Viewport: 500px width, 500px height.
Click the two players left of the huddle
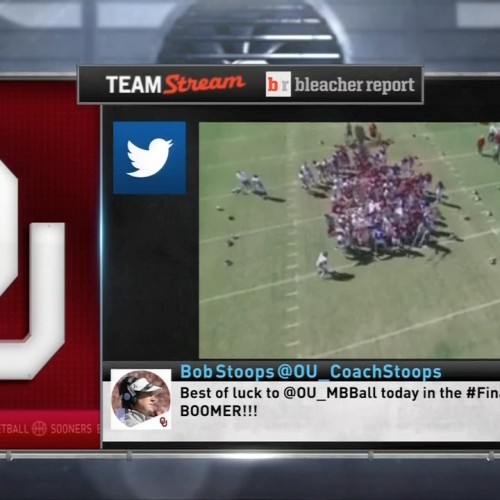(x=252, y=183)
